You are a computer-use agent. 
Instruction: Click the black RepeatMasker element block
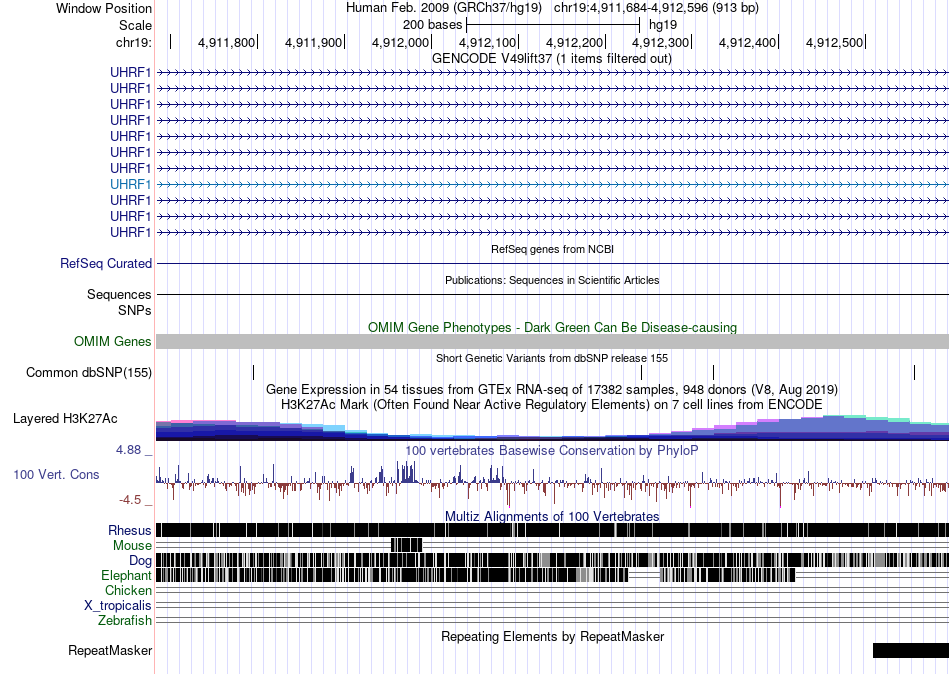click(x=911, y=650)
